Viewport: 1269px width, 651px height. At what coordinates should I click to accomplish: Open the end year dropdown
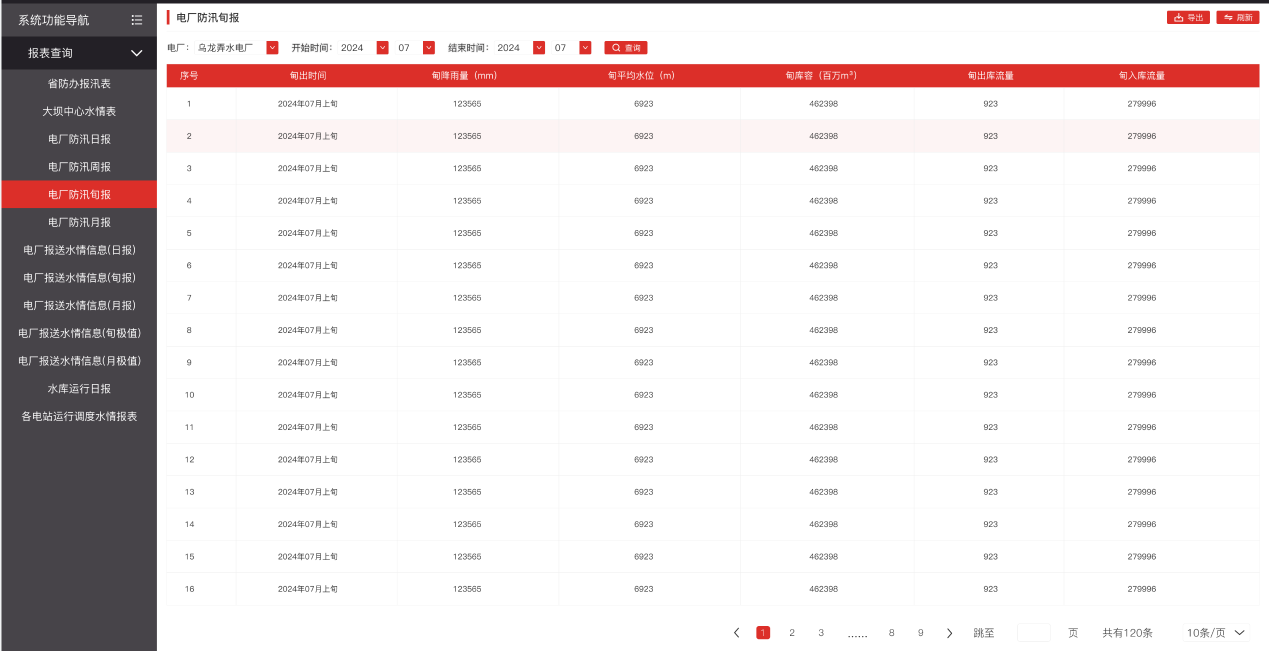pyautogui.click(x=539, y=48)
